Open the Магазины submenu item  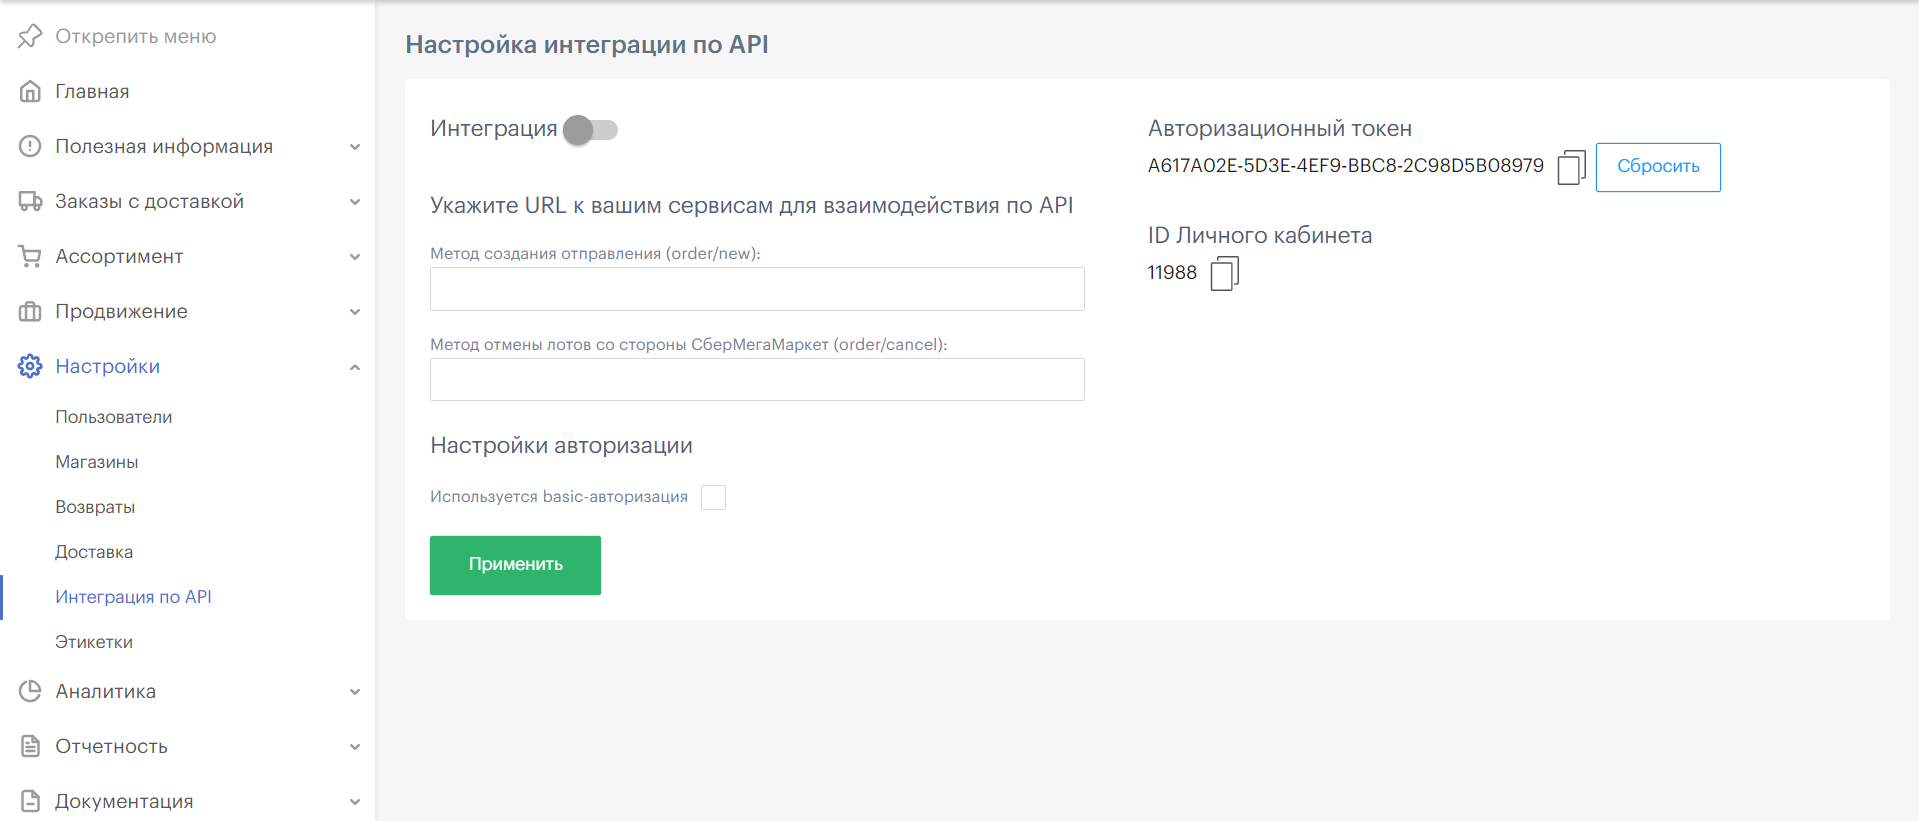click(96, 462)
